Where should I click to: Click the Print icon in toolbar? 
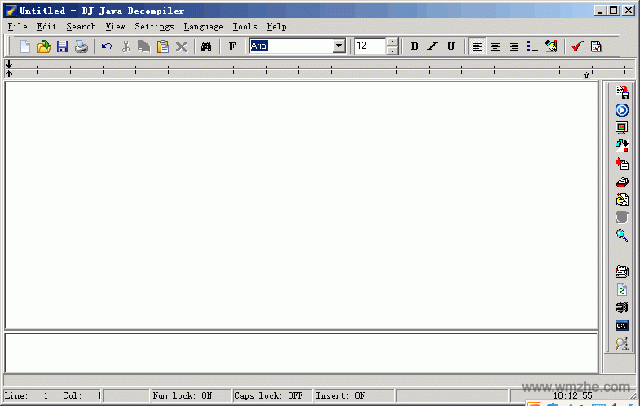[81, 47]
